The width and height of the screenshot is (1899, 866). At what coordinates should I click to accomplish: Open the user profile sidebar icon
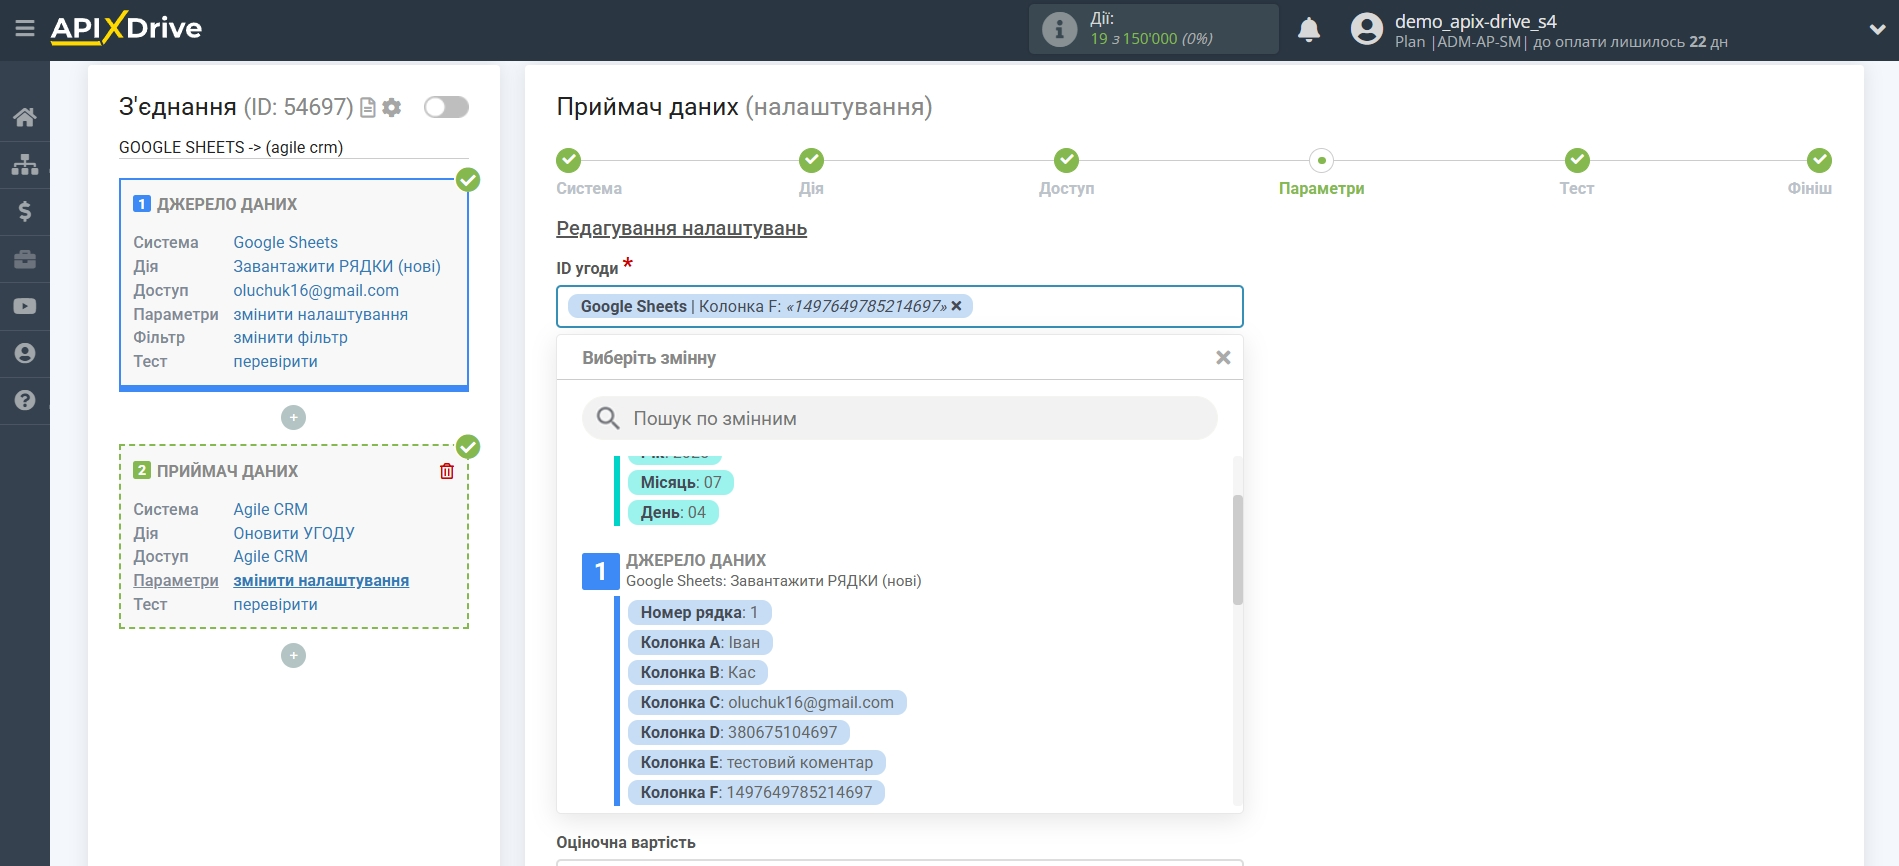pos(25,353)
